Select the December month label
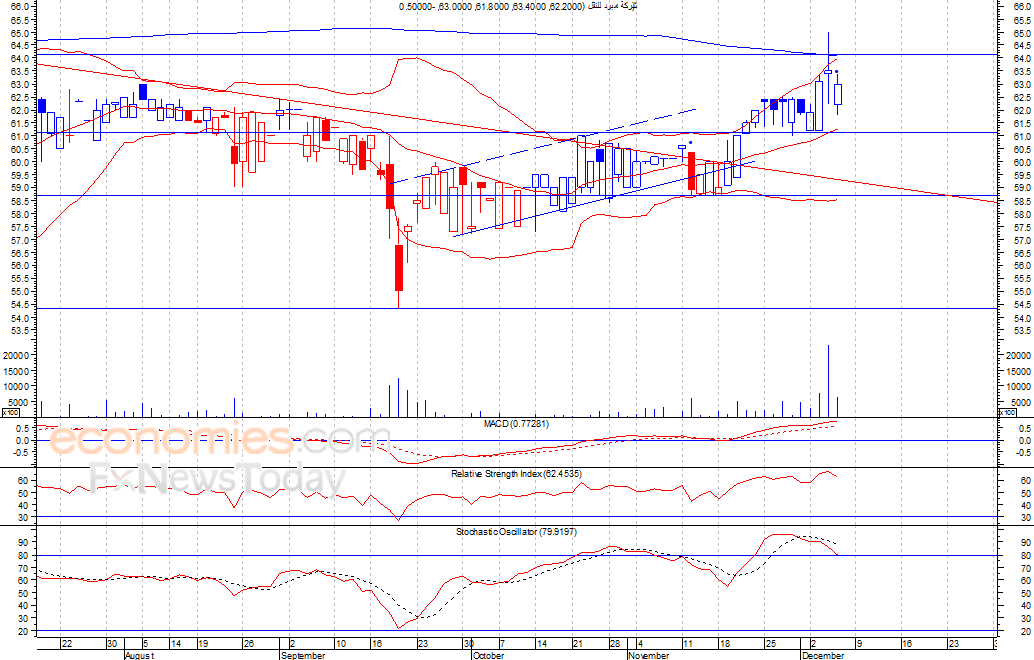 click(x=823, y=655)
